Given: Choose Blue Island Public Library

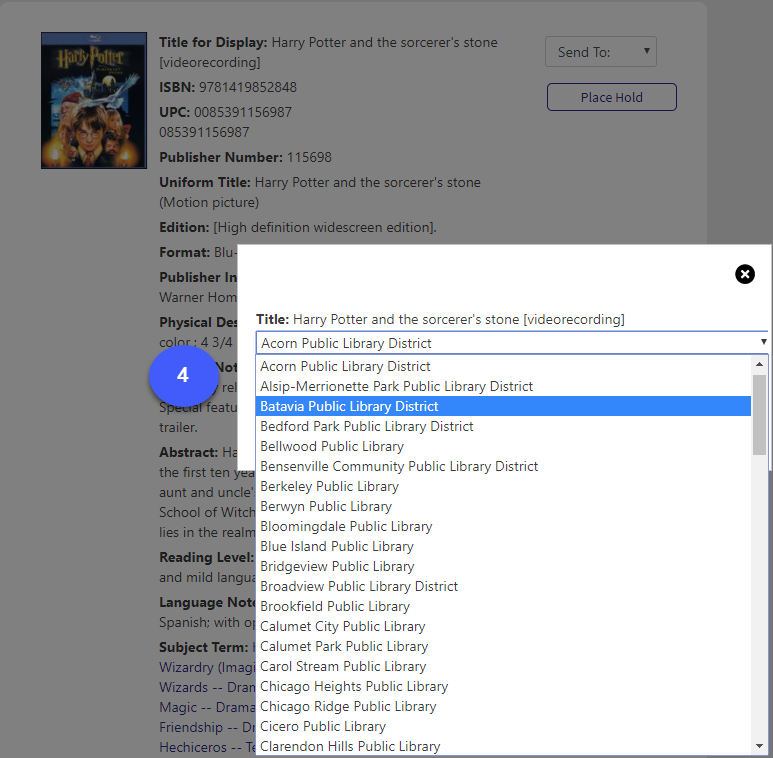Looking at the screenshot, I should pos(503,546).
